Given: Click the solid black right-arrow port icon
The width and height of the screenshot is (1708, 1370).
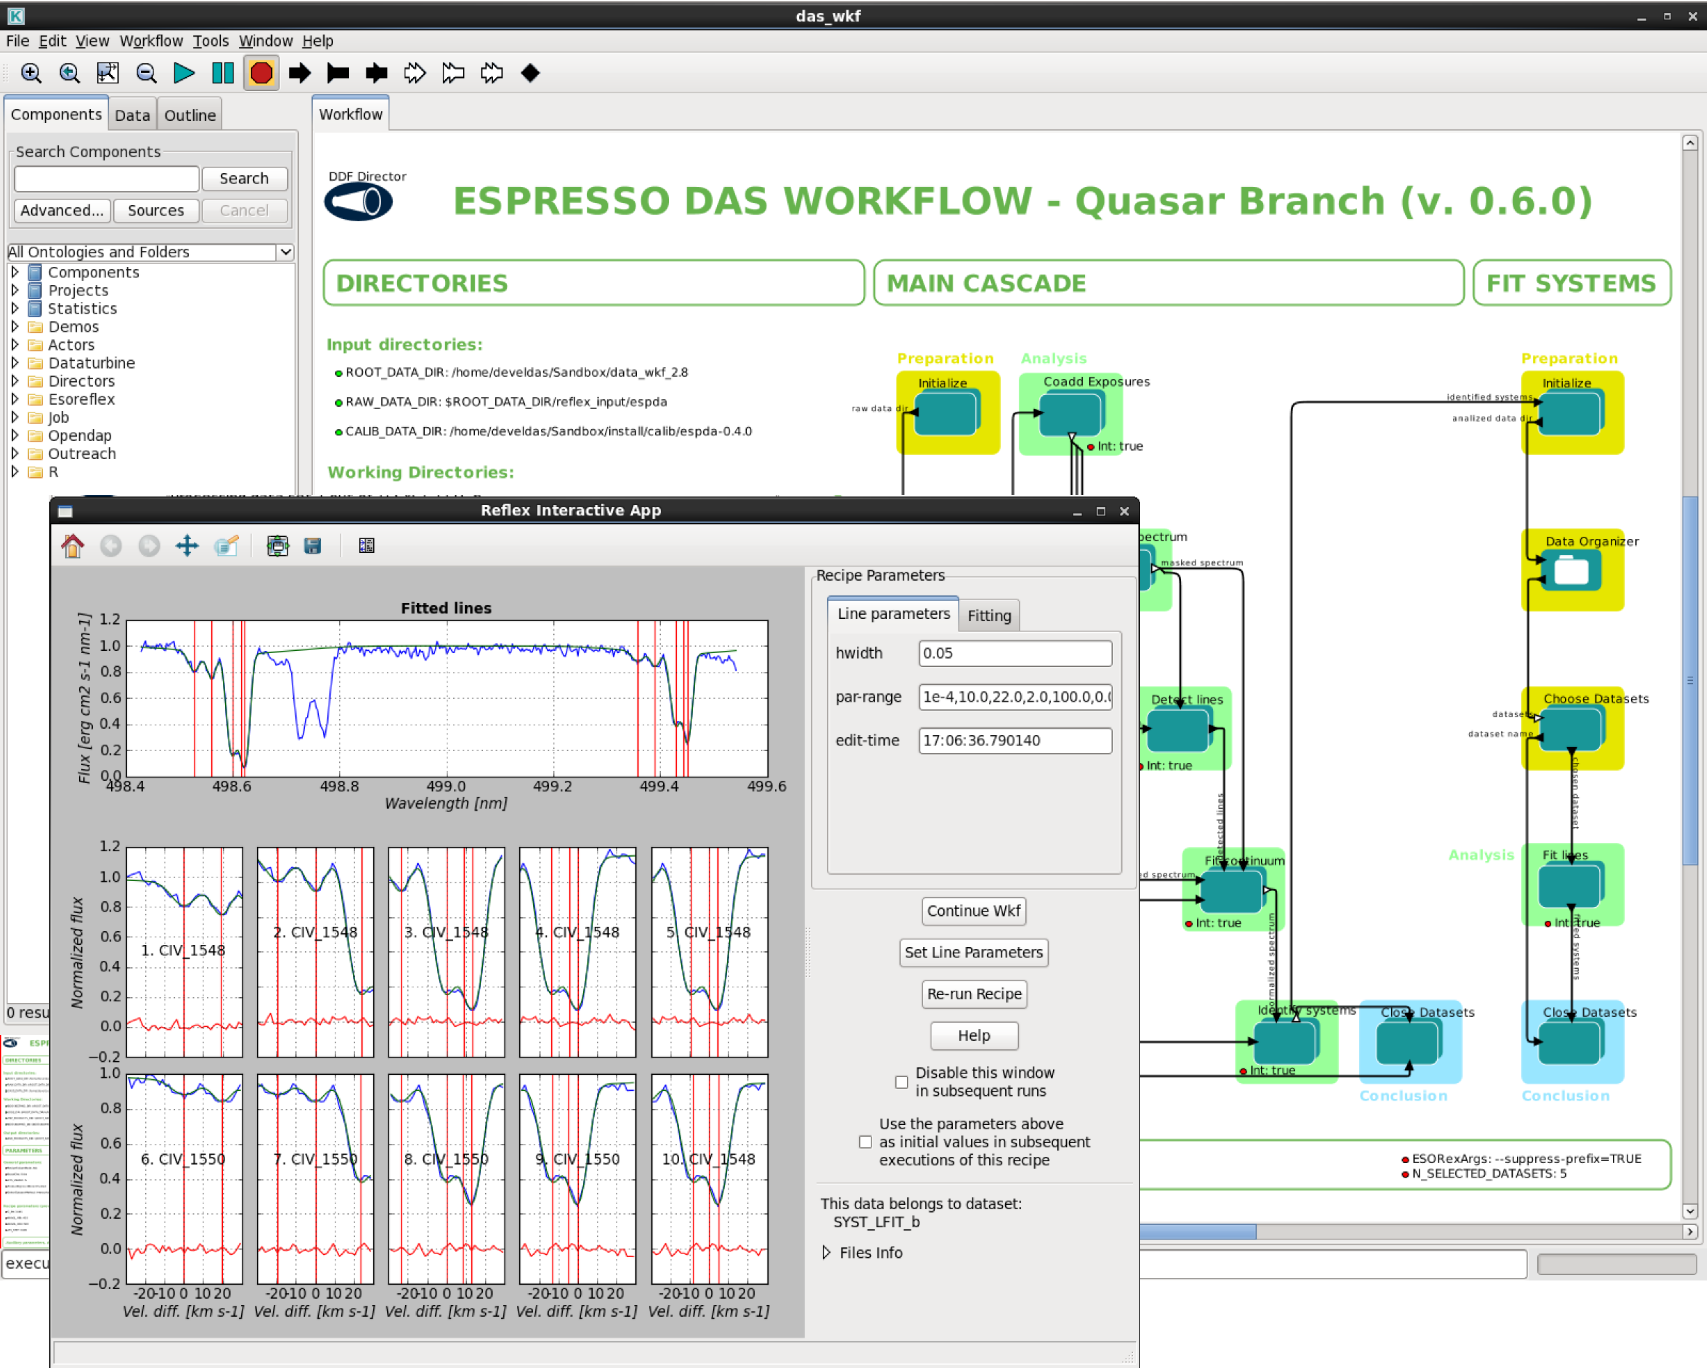Looking at the screenshot, I should pos(300,73).
